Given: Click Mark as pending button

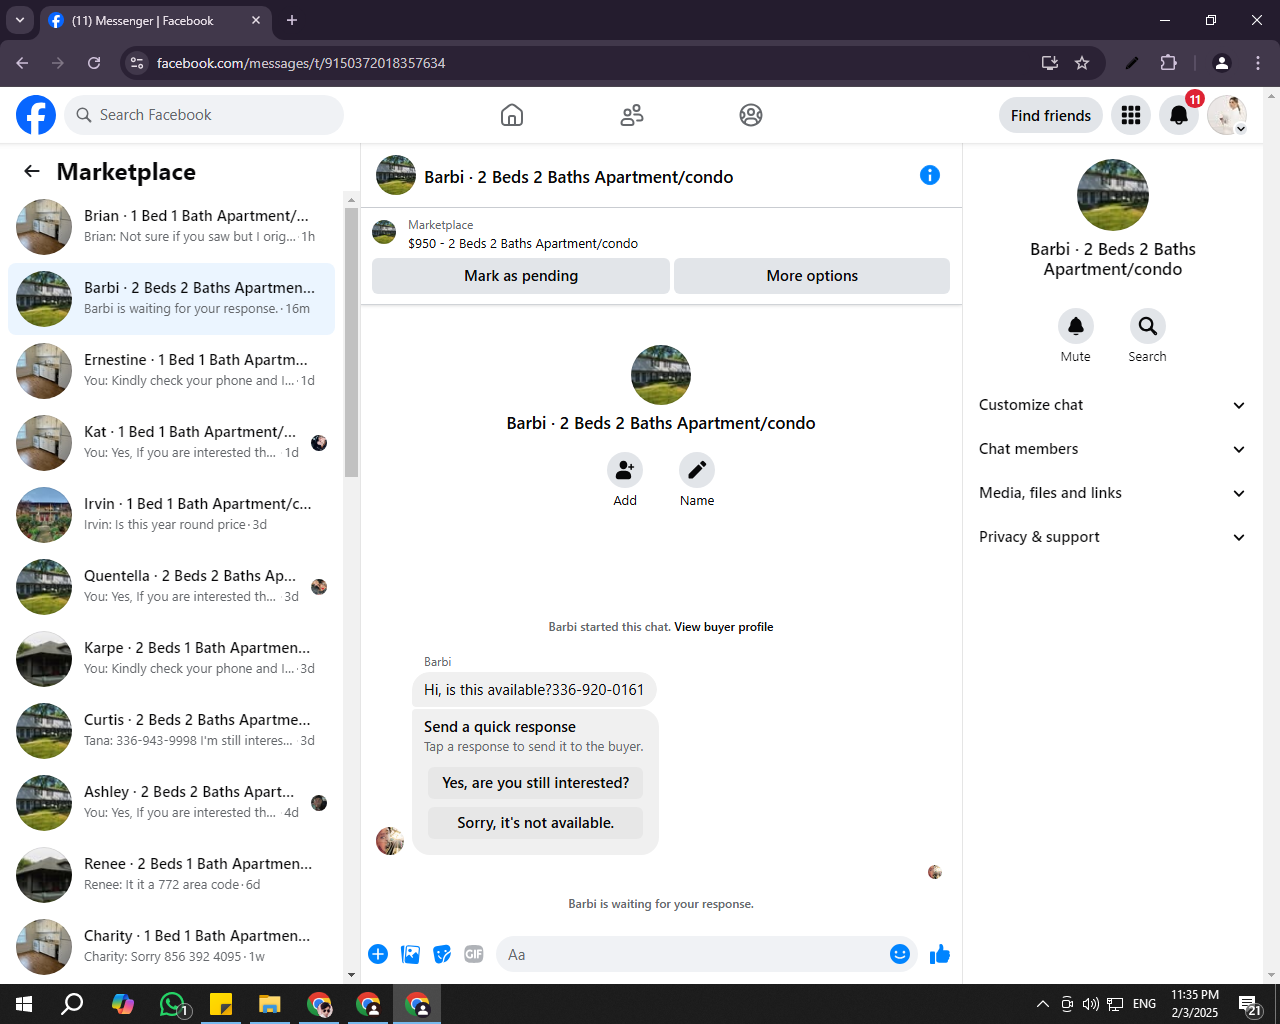Looking at the screenshot, I should coord(521,276).
